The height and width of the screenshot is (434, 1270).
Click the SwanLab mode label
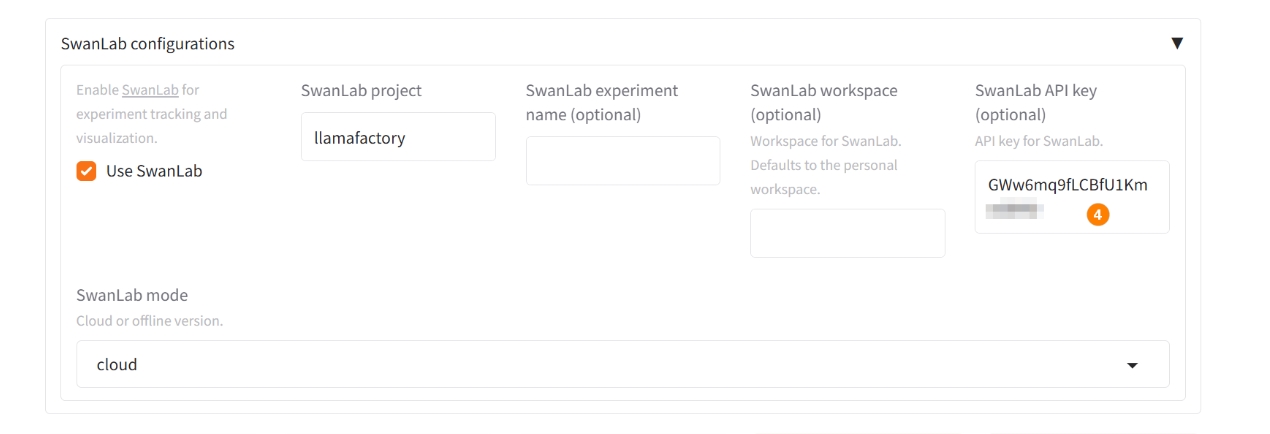(x=132, y=295)
